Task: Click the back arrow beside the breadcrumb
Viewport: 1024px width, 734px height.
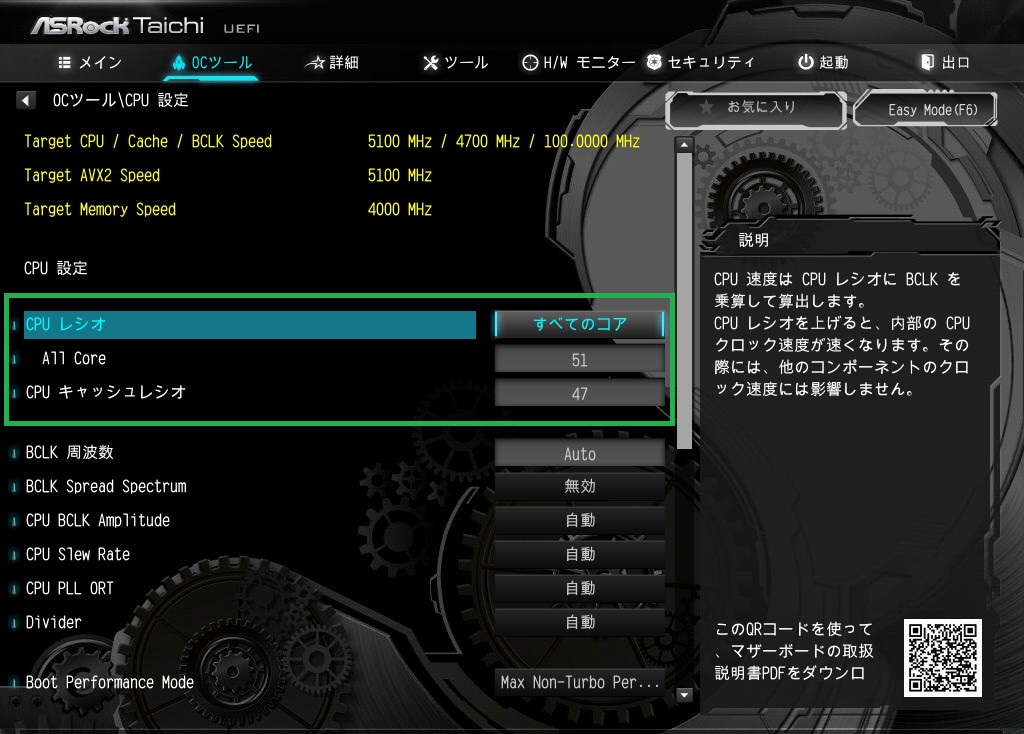Action: click(x=27, y=100)
